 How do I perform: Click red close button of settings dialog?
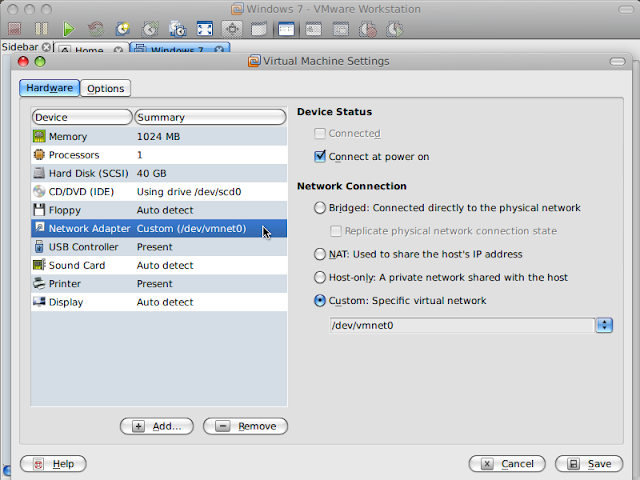[23, 62]
